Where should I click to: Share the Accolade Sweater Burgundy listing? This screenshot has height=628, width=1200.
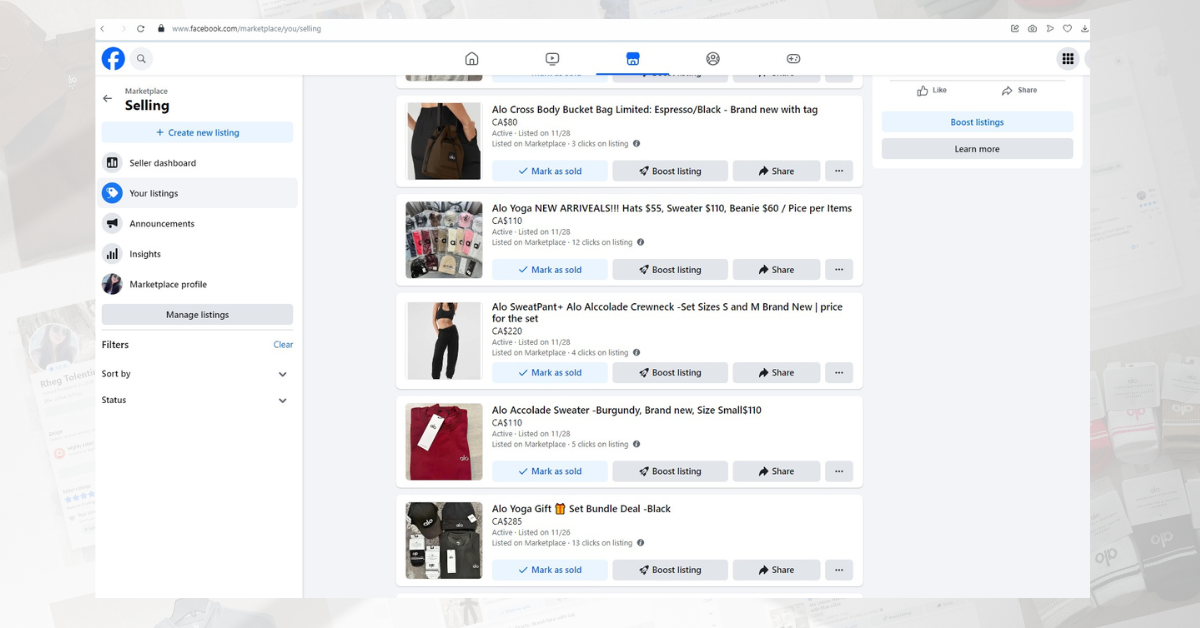[x=776, y=471]
